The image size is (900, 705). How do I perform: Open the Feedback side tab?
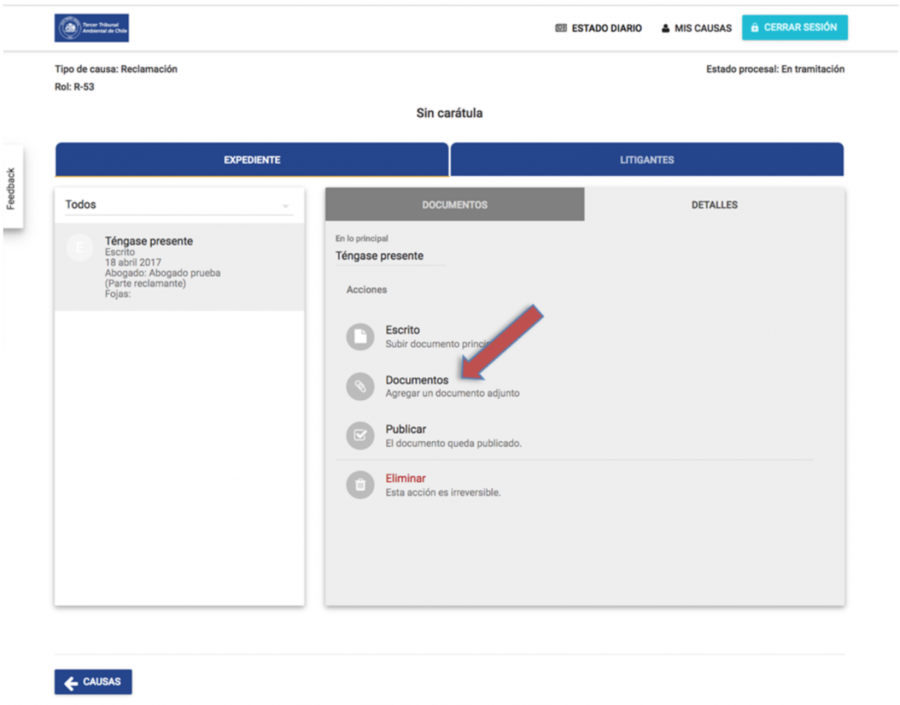pyautogui.click(x=12, y=188)
